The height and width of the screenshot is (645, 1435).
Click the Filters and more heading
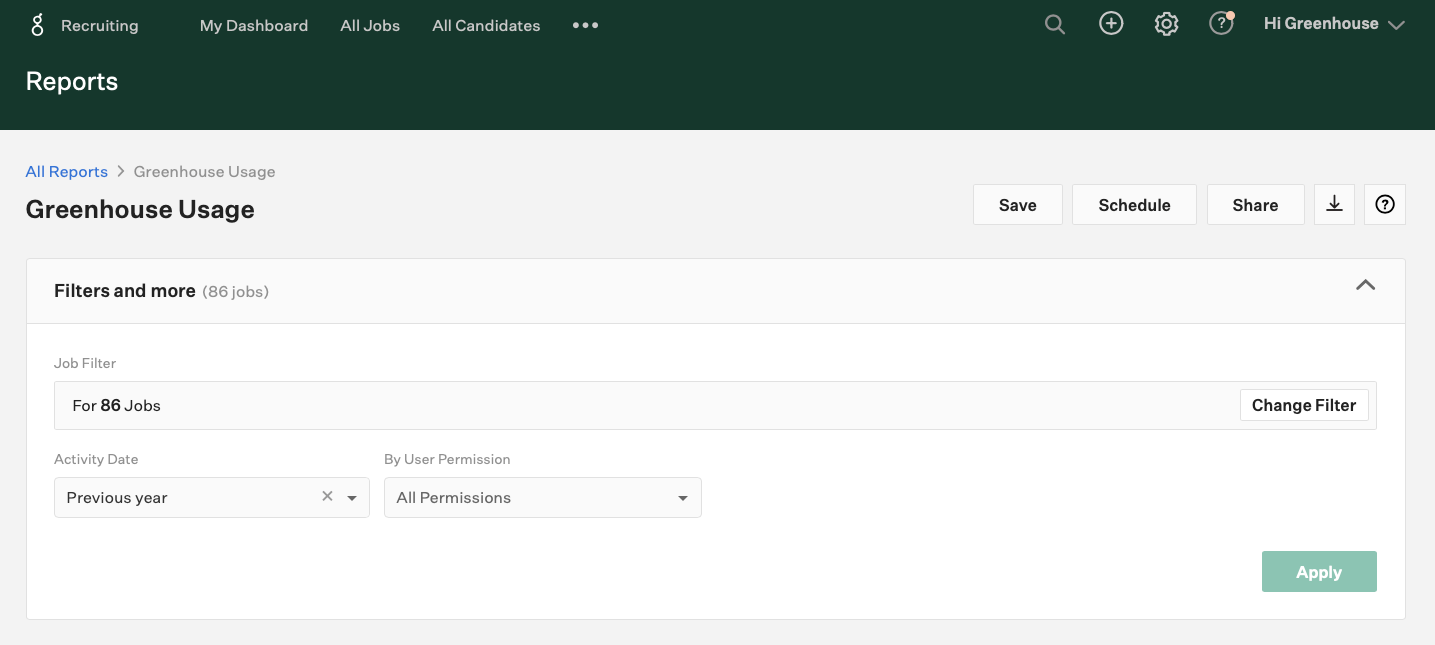125,291
